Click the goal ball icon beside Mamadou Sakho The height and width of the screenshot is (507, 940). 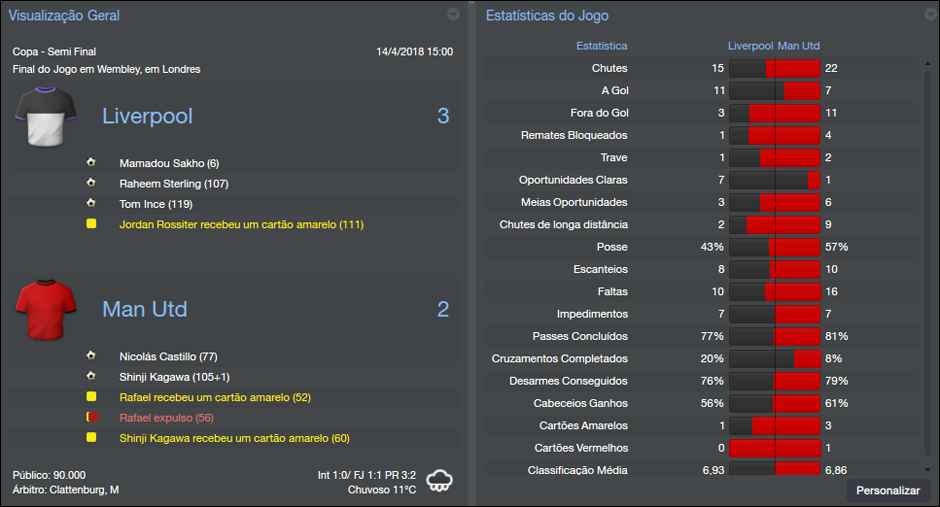[91, 163]
